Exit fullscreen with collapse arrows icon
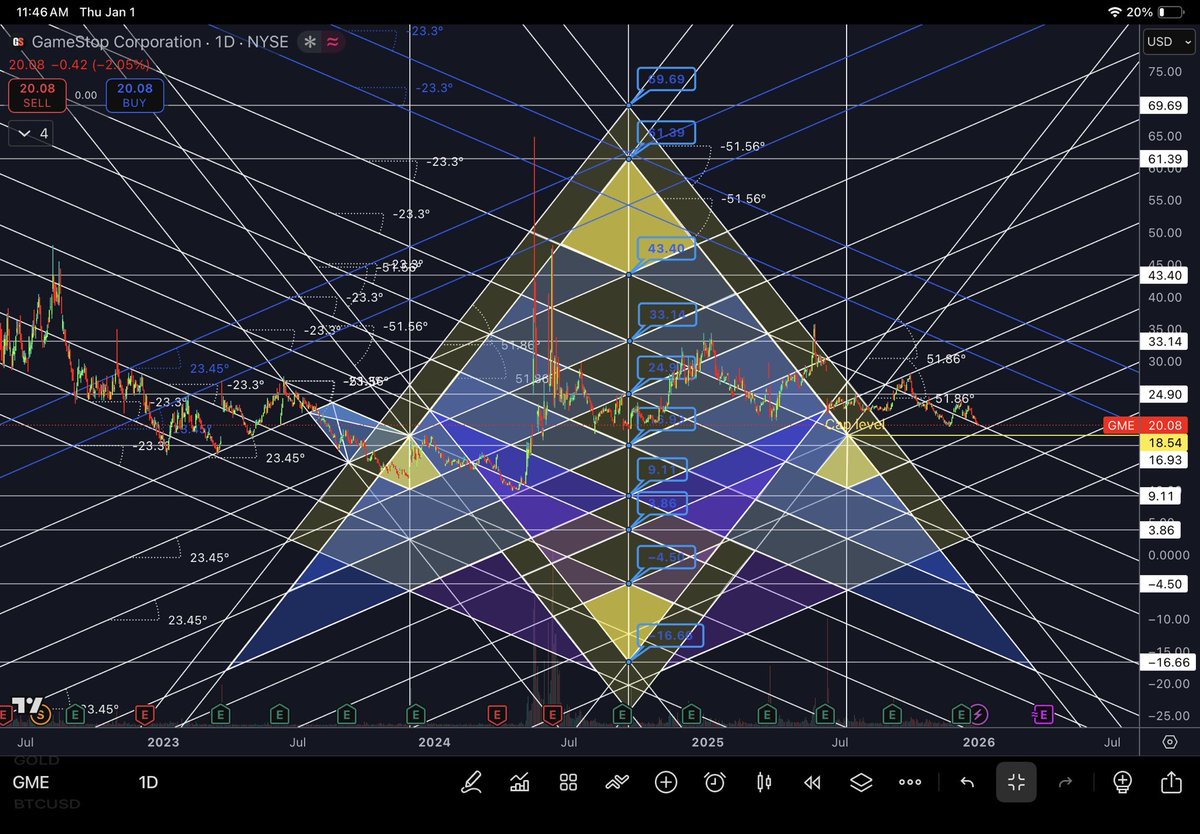1200x834 pixels. click(1016, 782)
